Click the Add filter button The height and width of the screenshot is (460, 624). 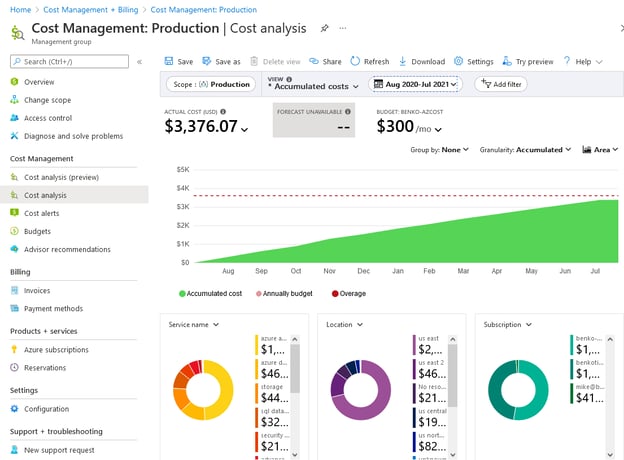pos(499,85)
